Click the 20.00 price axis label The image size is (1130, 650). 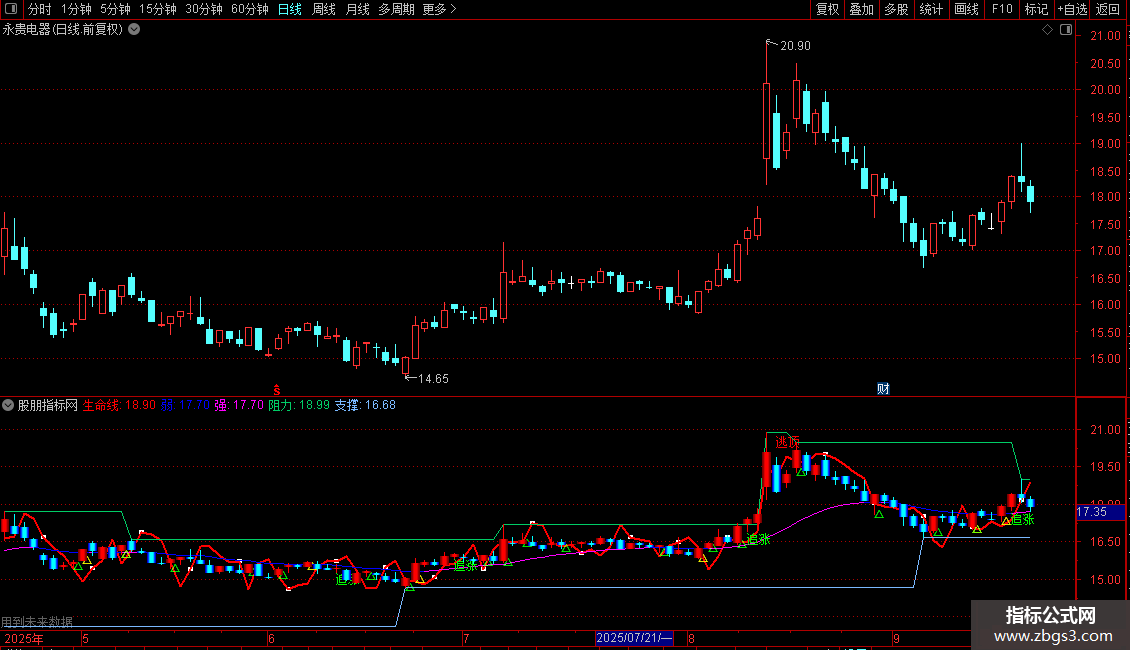tap(1105, 90)
